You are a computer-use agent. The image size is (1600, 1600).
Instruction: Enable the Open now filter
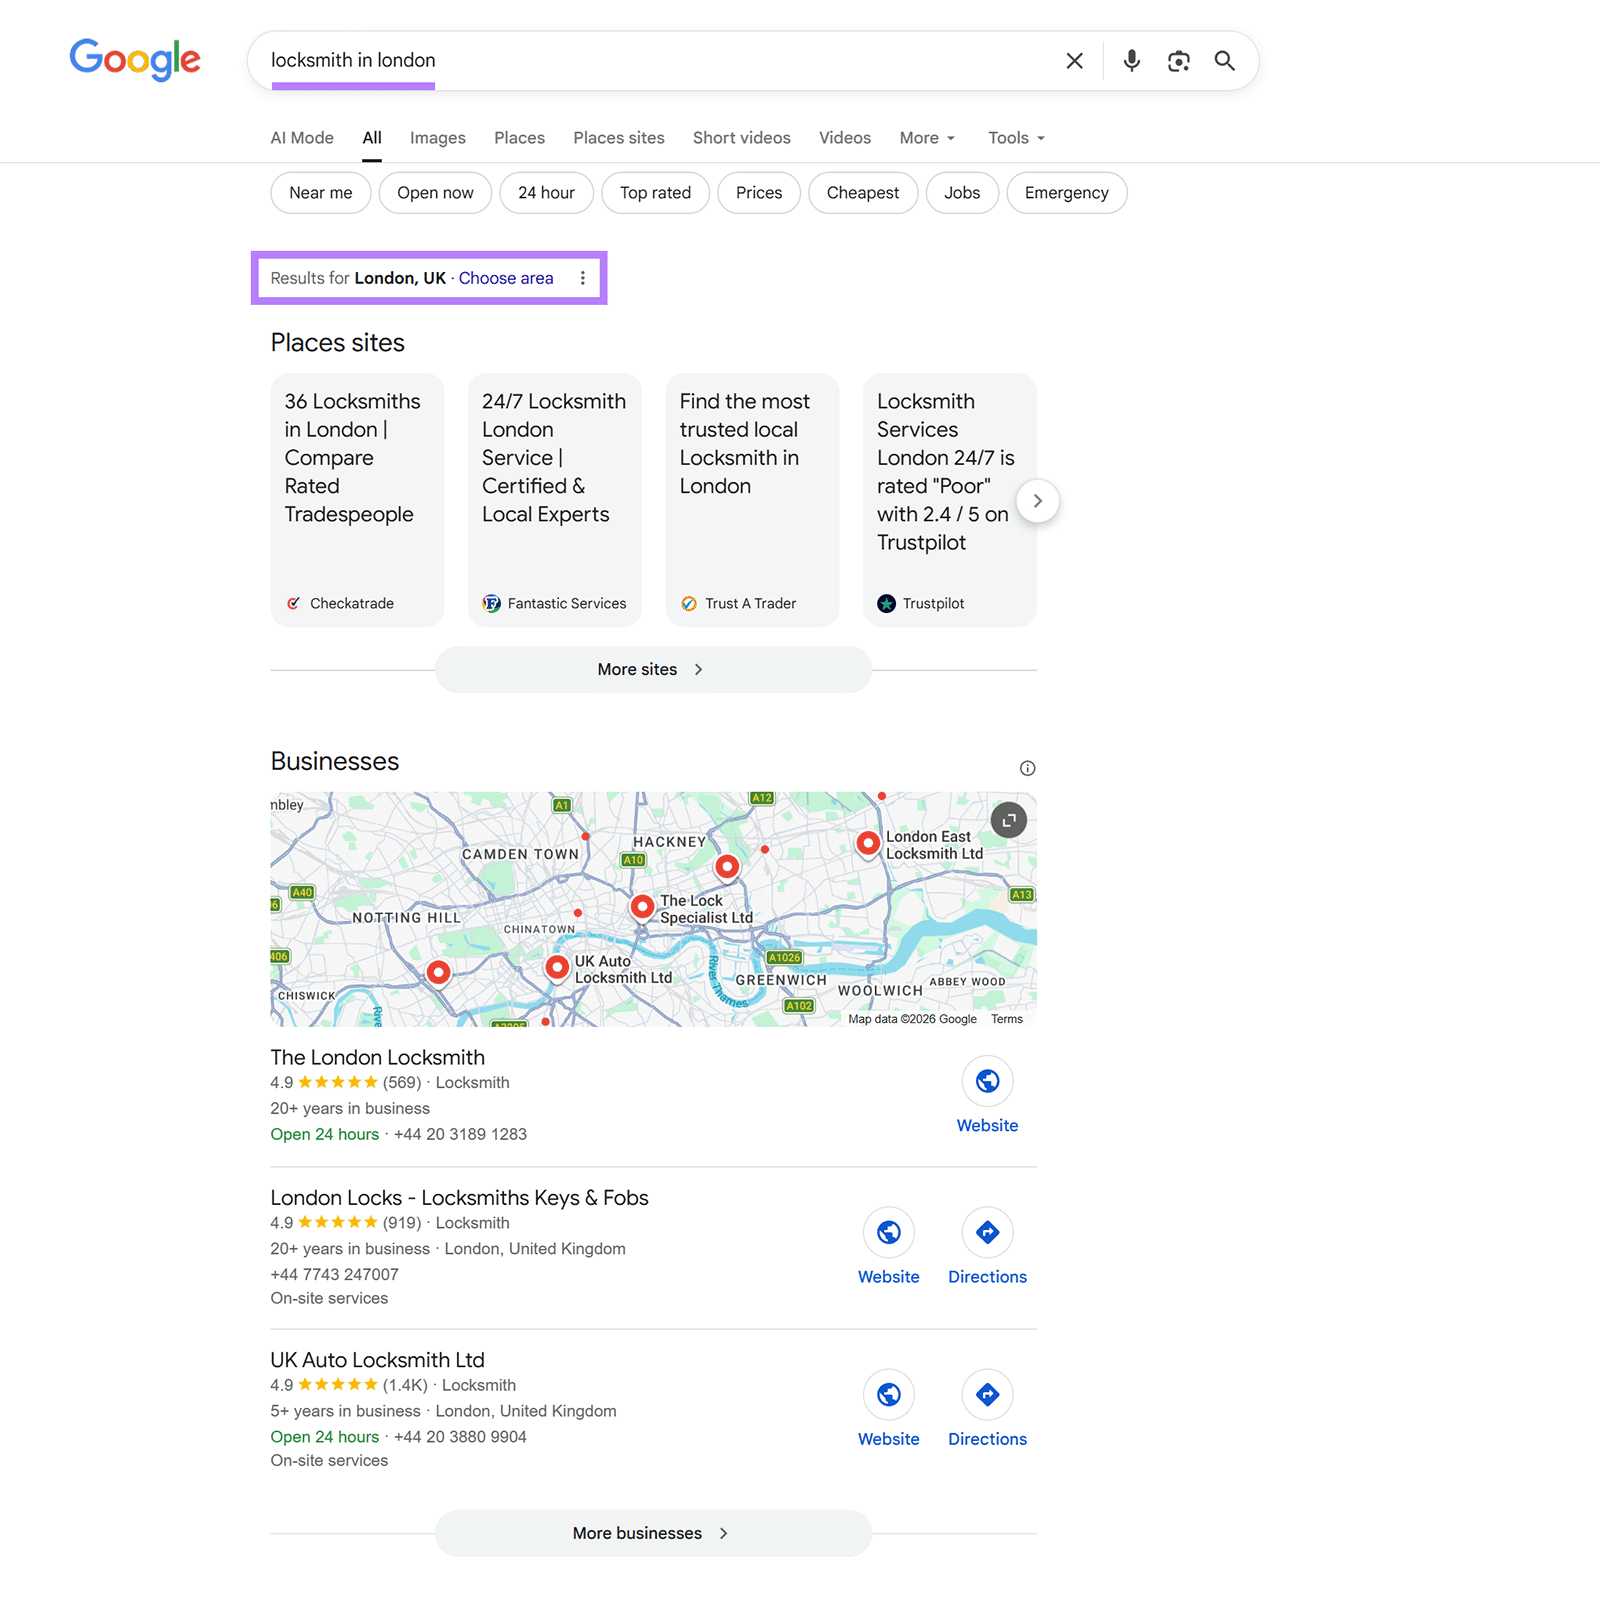click(435, 192)
